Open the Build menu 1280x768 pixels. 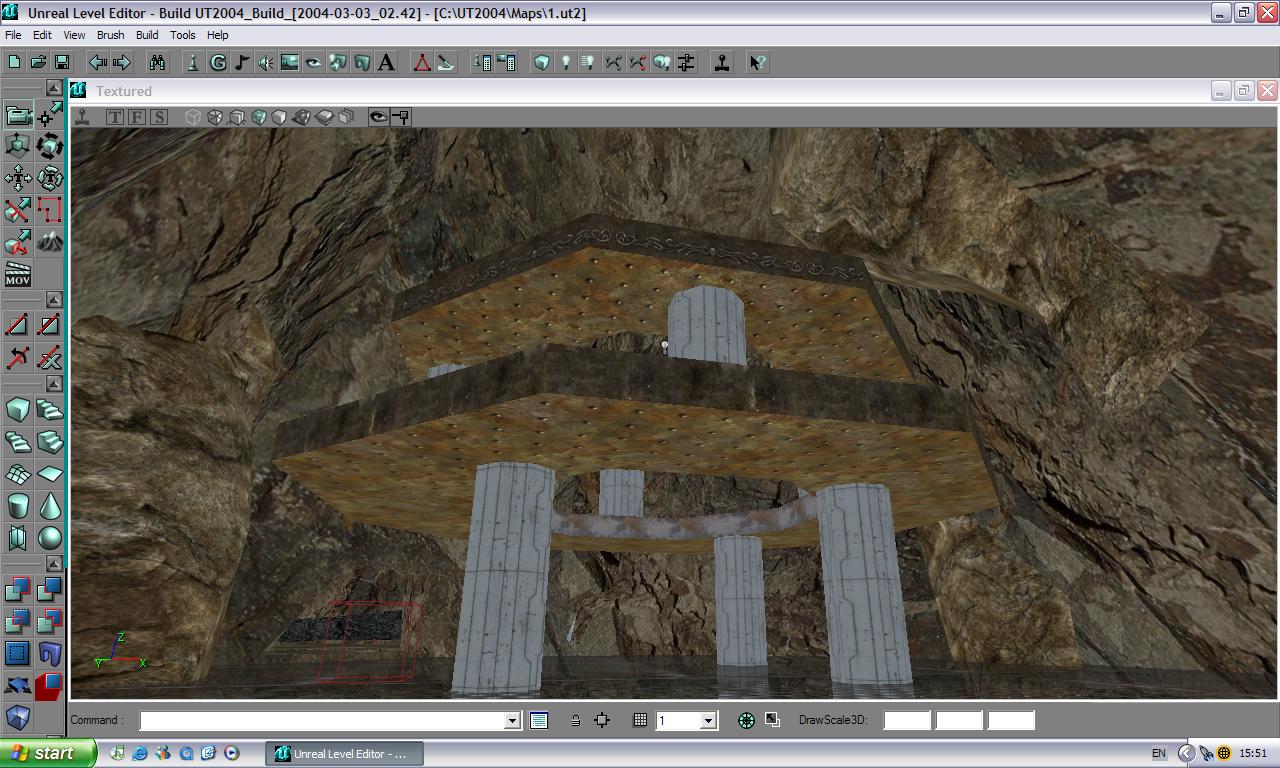pyautogui.click(x=147, y=35)
